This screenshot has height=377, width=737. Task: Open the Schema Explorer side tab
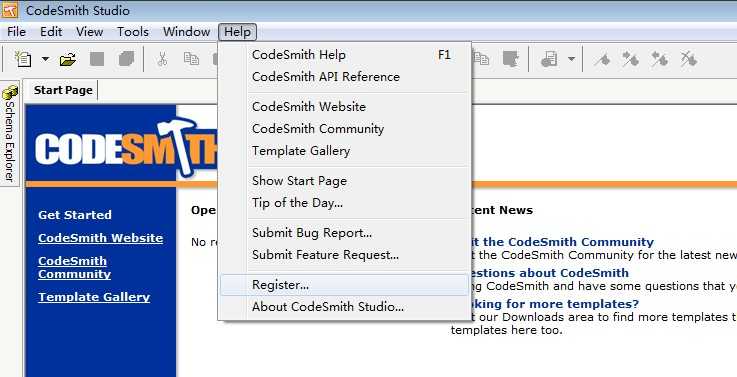click(10, 134)
